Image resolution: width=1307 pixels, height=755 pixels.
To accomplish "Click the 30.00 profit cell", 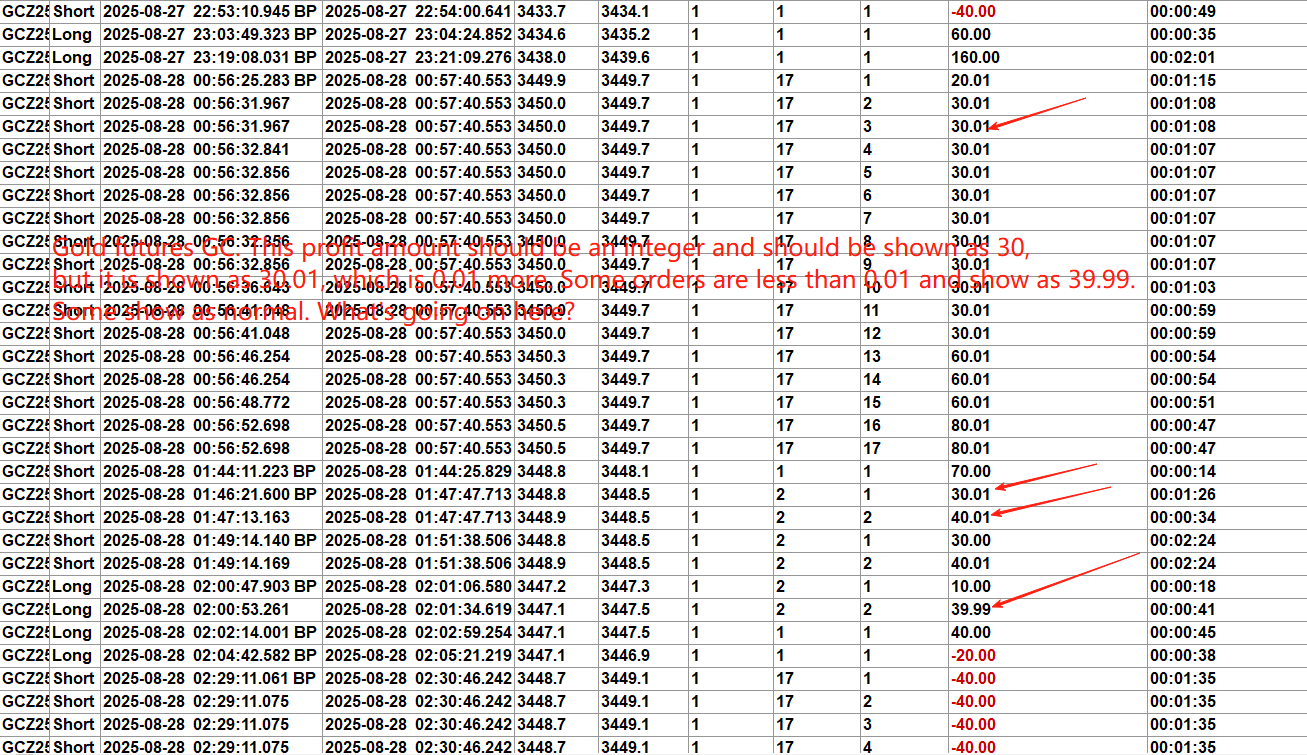I will [1047, 540].
